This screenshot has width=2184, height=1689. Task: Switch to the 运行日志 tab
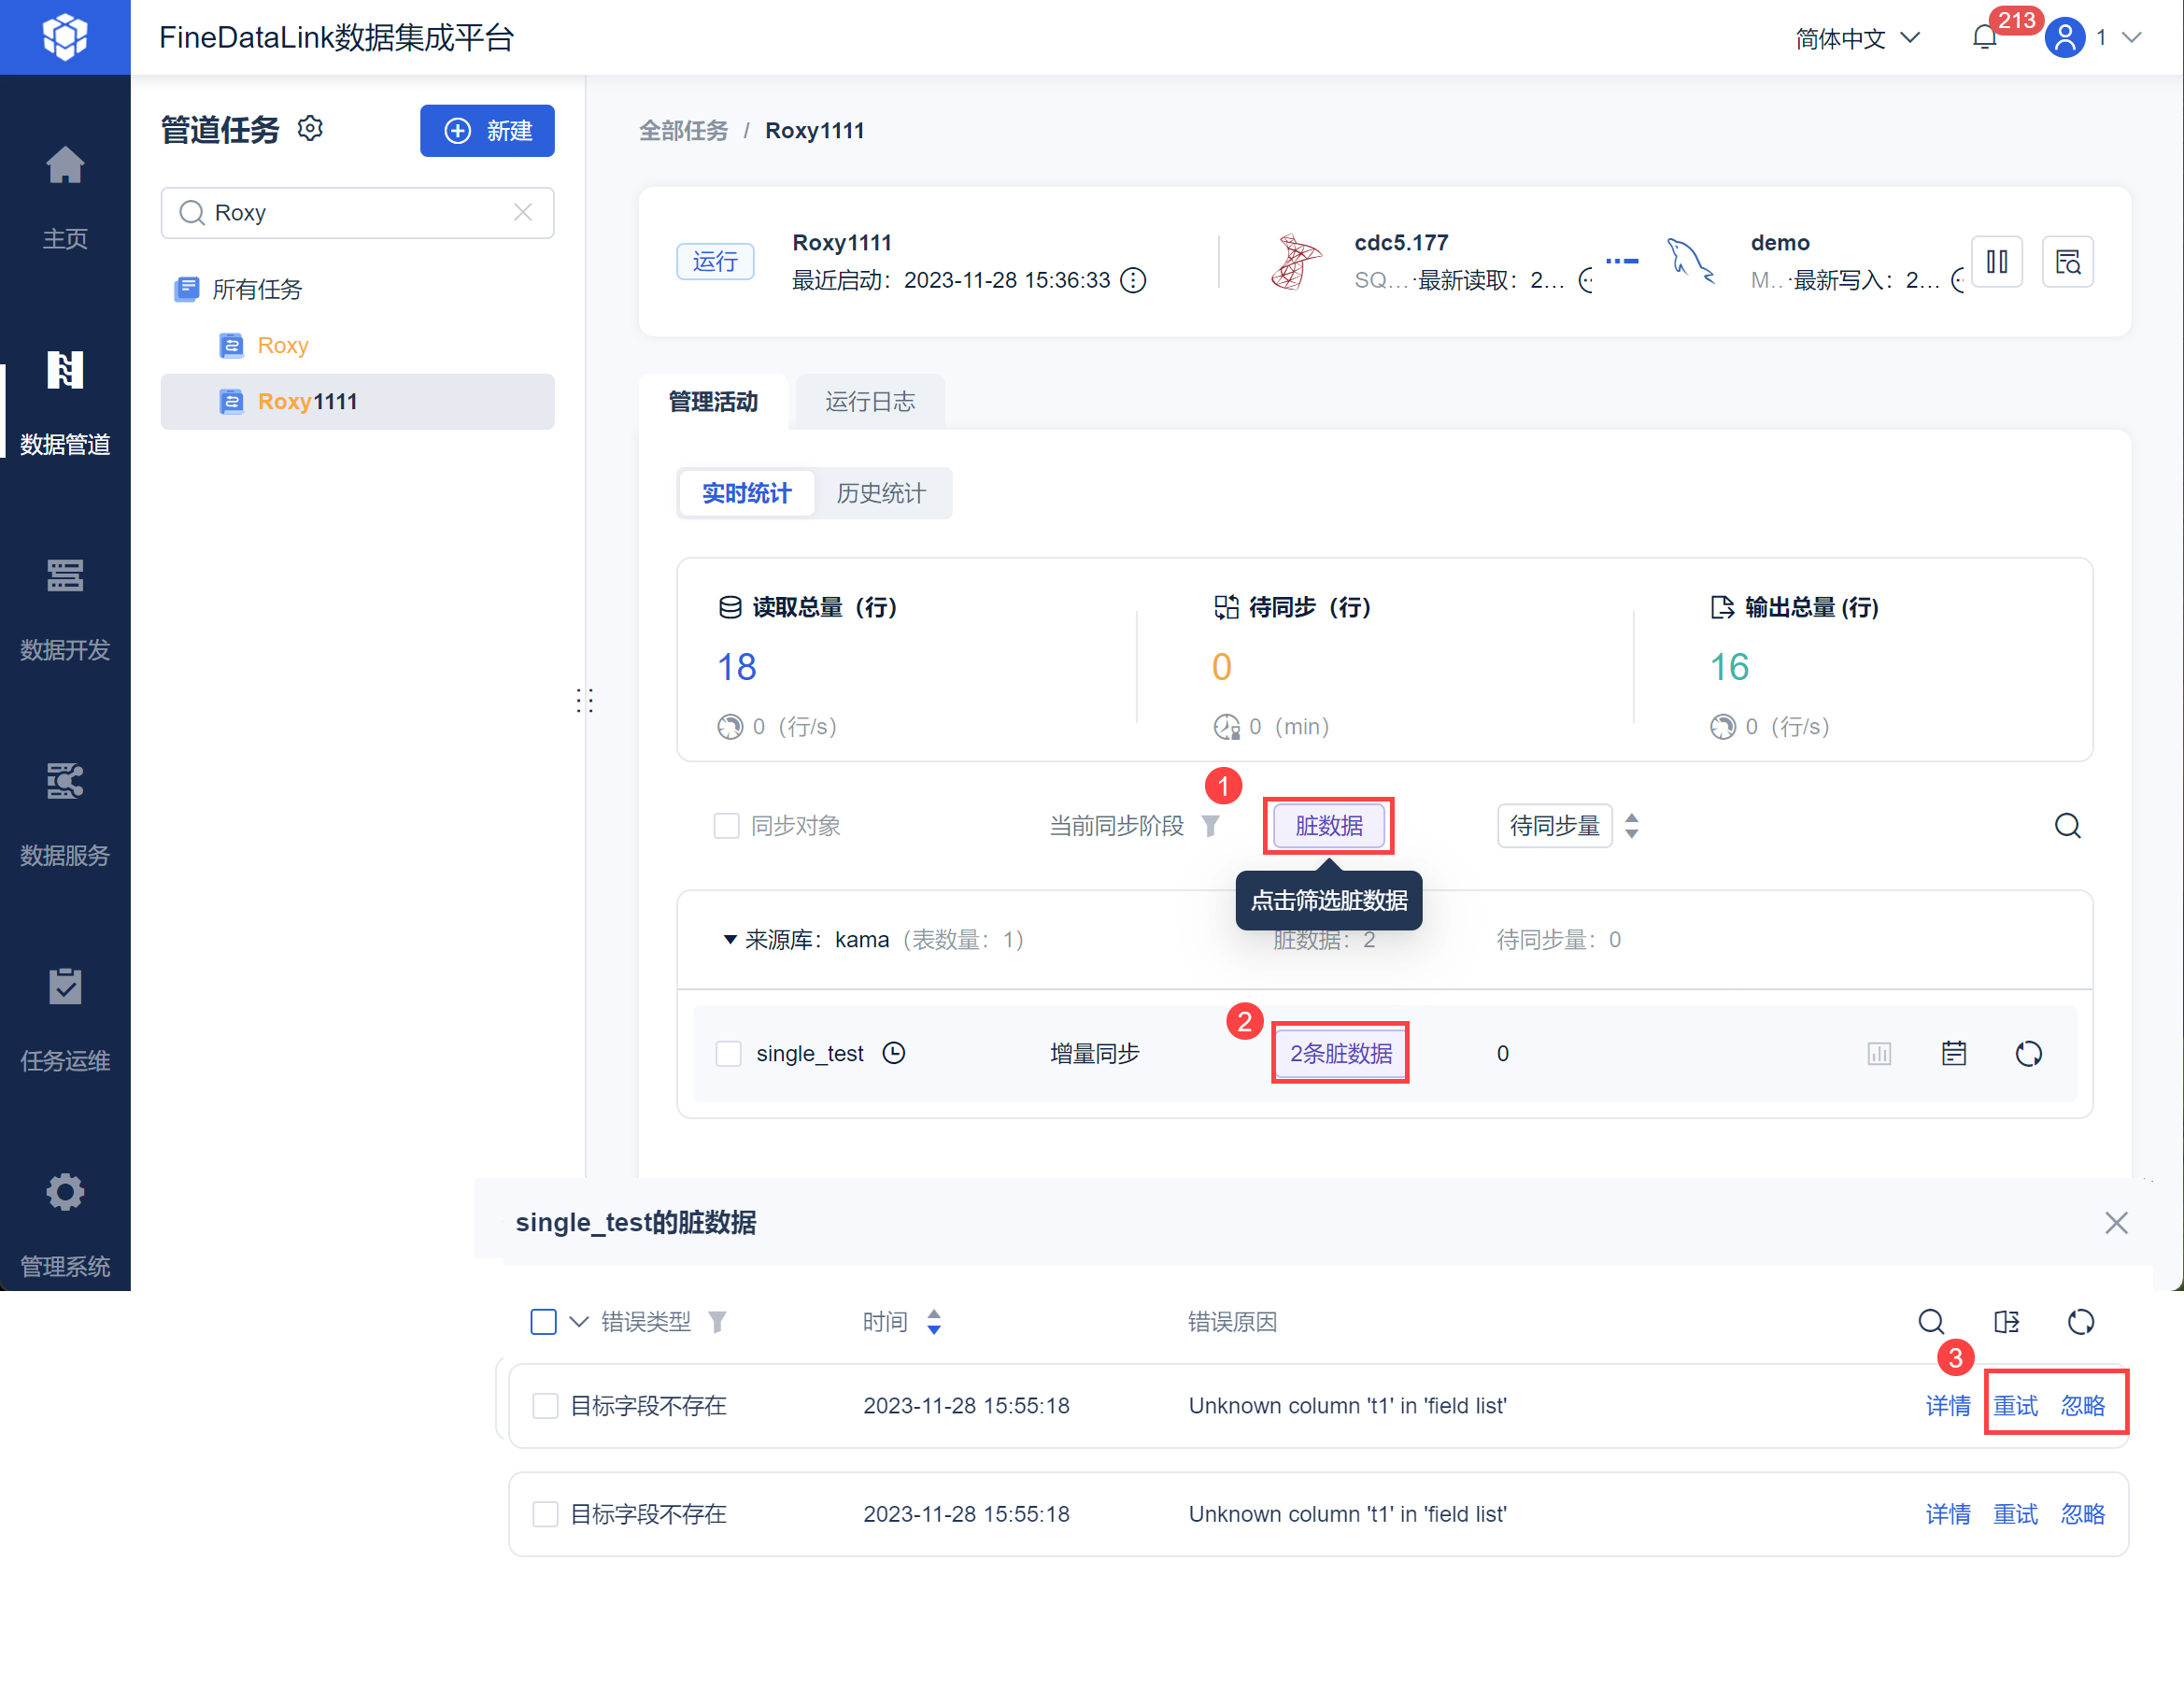869,402
